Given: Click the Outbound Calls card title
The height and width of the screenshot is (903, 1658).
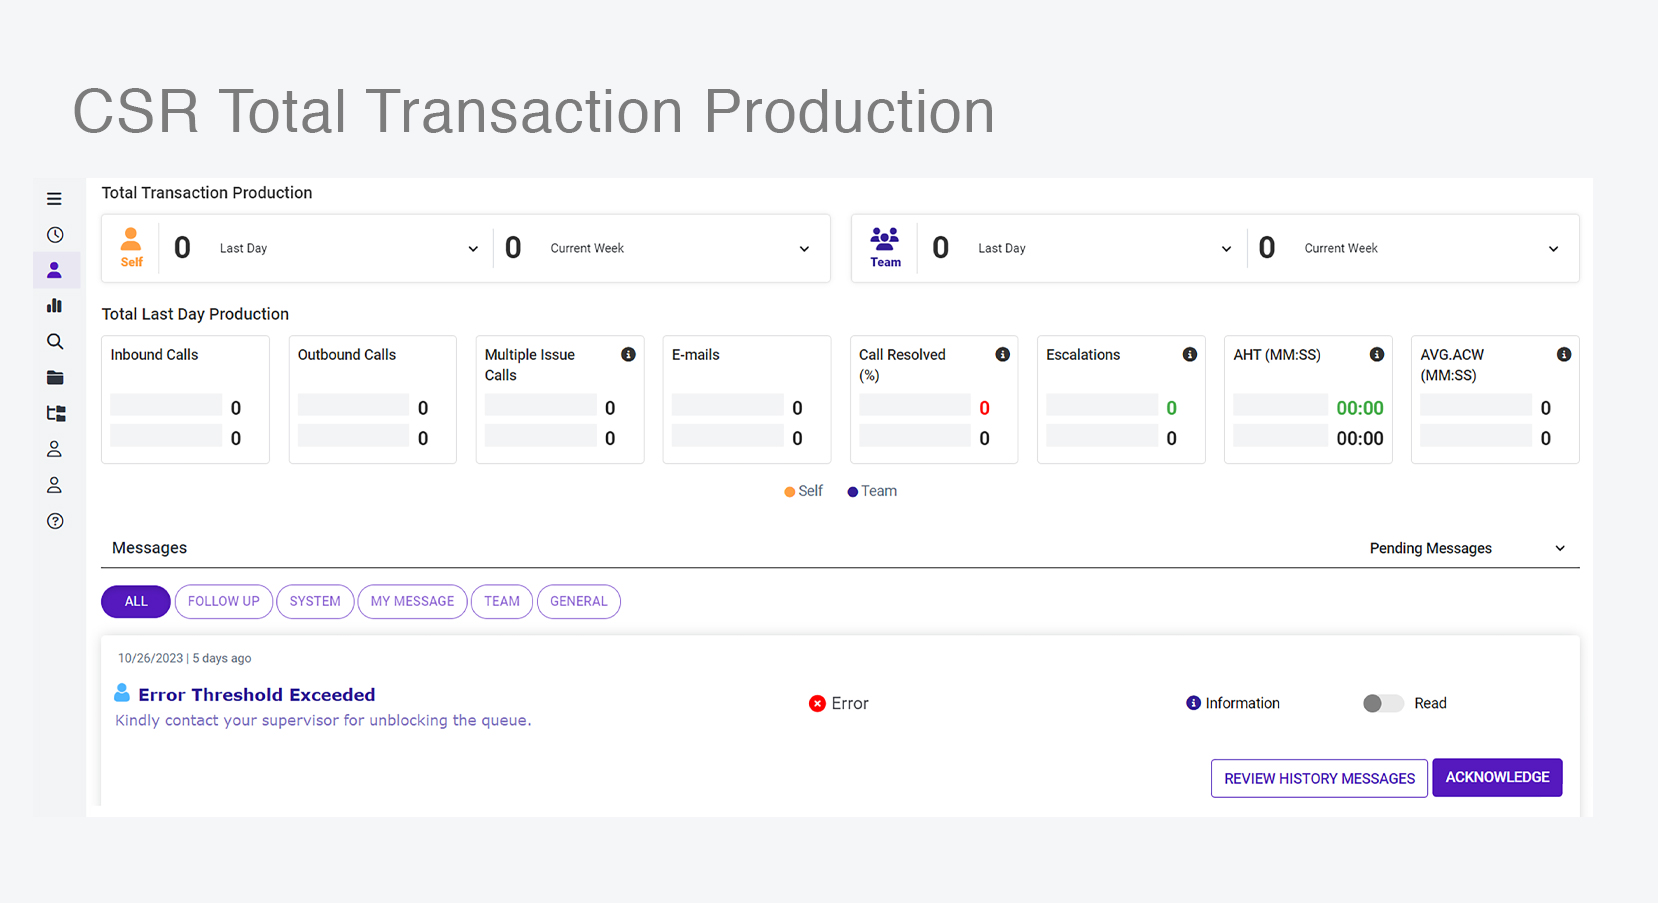Looking at the screenshot, I should [x=347, y=355].
